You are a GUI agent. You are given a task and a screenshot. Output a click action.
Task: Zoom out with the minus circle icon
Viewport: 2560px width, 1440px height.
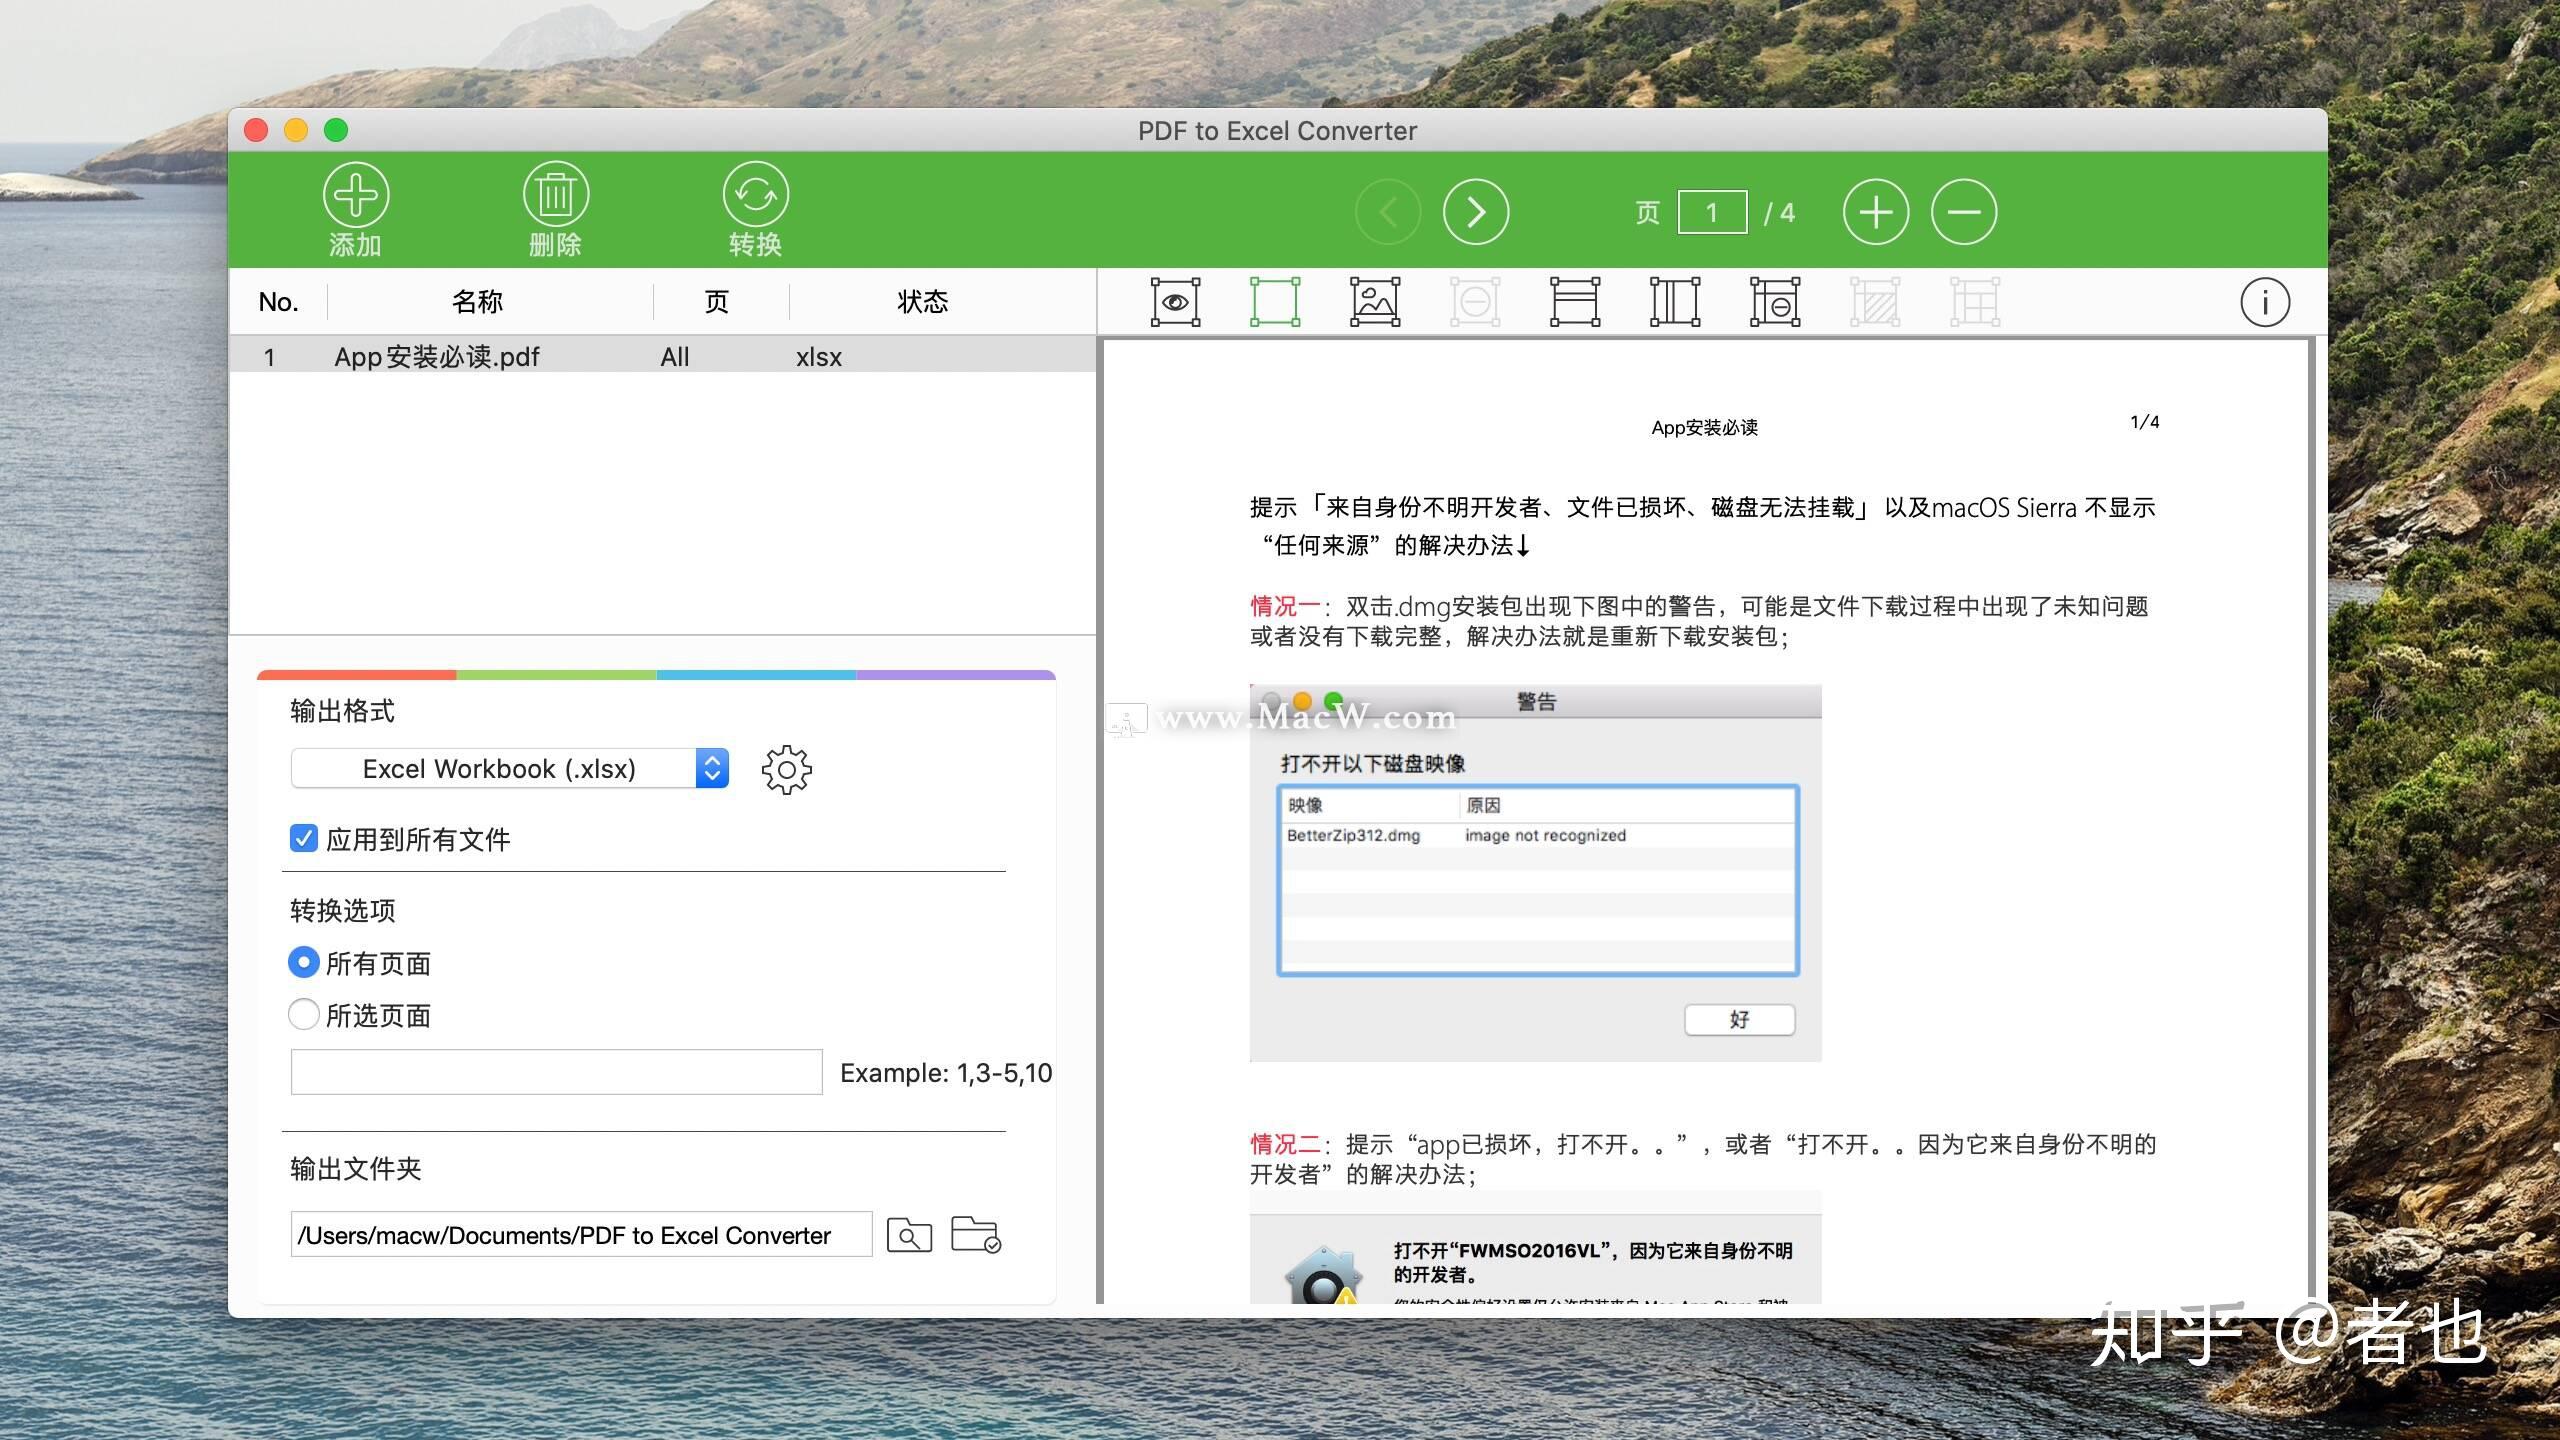(1964, 212)
